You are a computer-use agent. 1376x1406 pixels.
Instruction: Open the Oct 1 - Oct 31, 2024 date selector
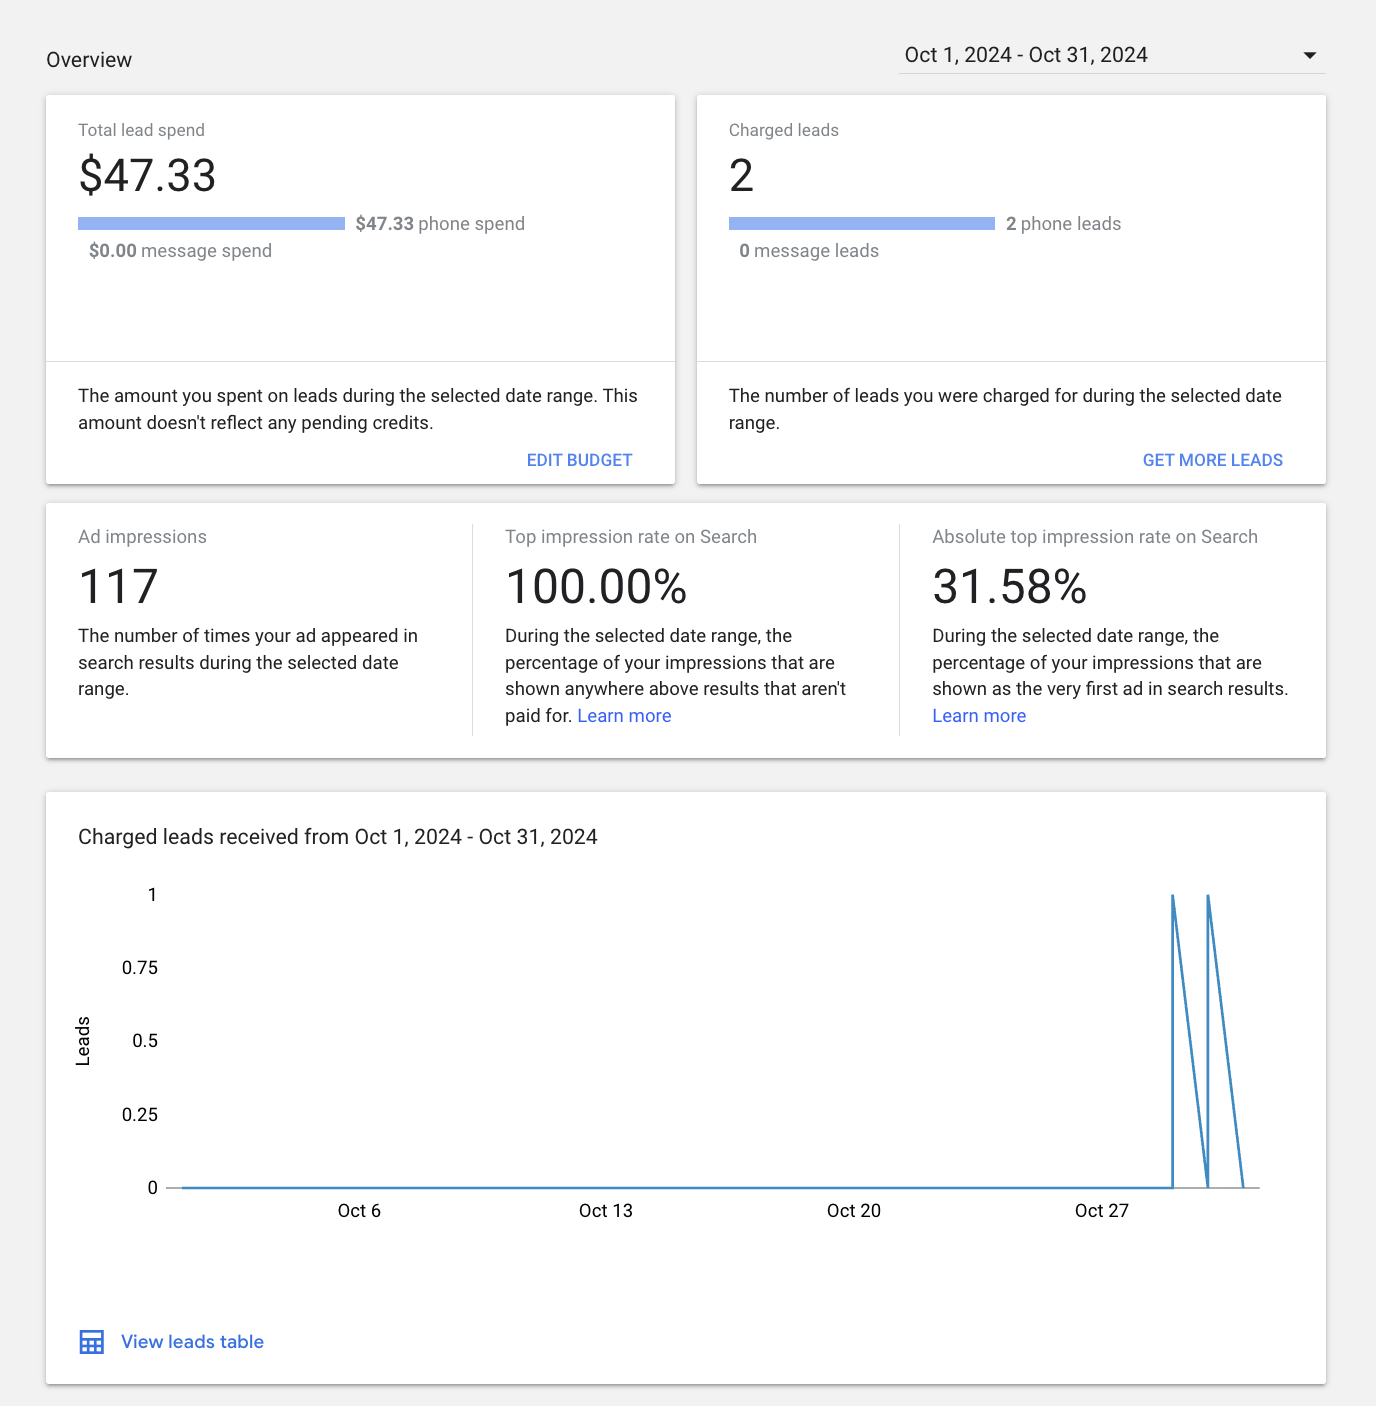click(x=1025, y=56)
